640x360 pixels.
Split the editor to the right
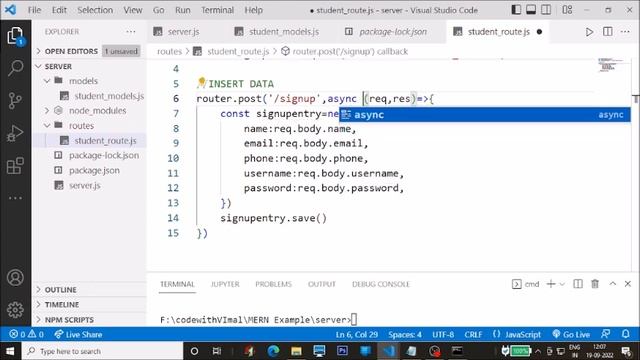[x=607, y=31]
